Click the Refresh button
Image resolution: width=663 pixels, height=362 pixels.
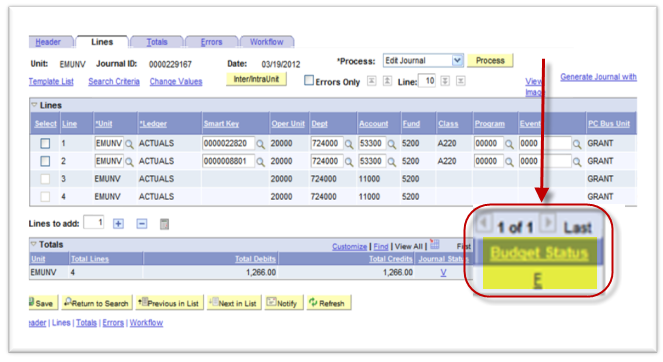pyautogui.click(x=329, y=303)
